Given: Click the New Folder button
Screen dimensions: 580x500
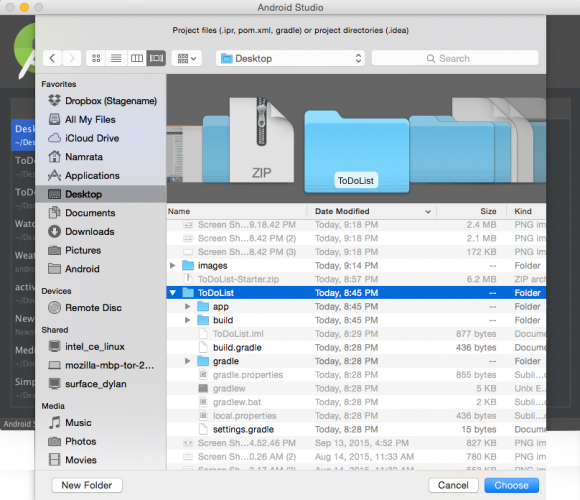Looking at the screenshot, I should [x=87, y=485].
